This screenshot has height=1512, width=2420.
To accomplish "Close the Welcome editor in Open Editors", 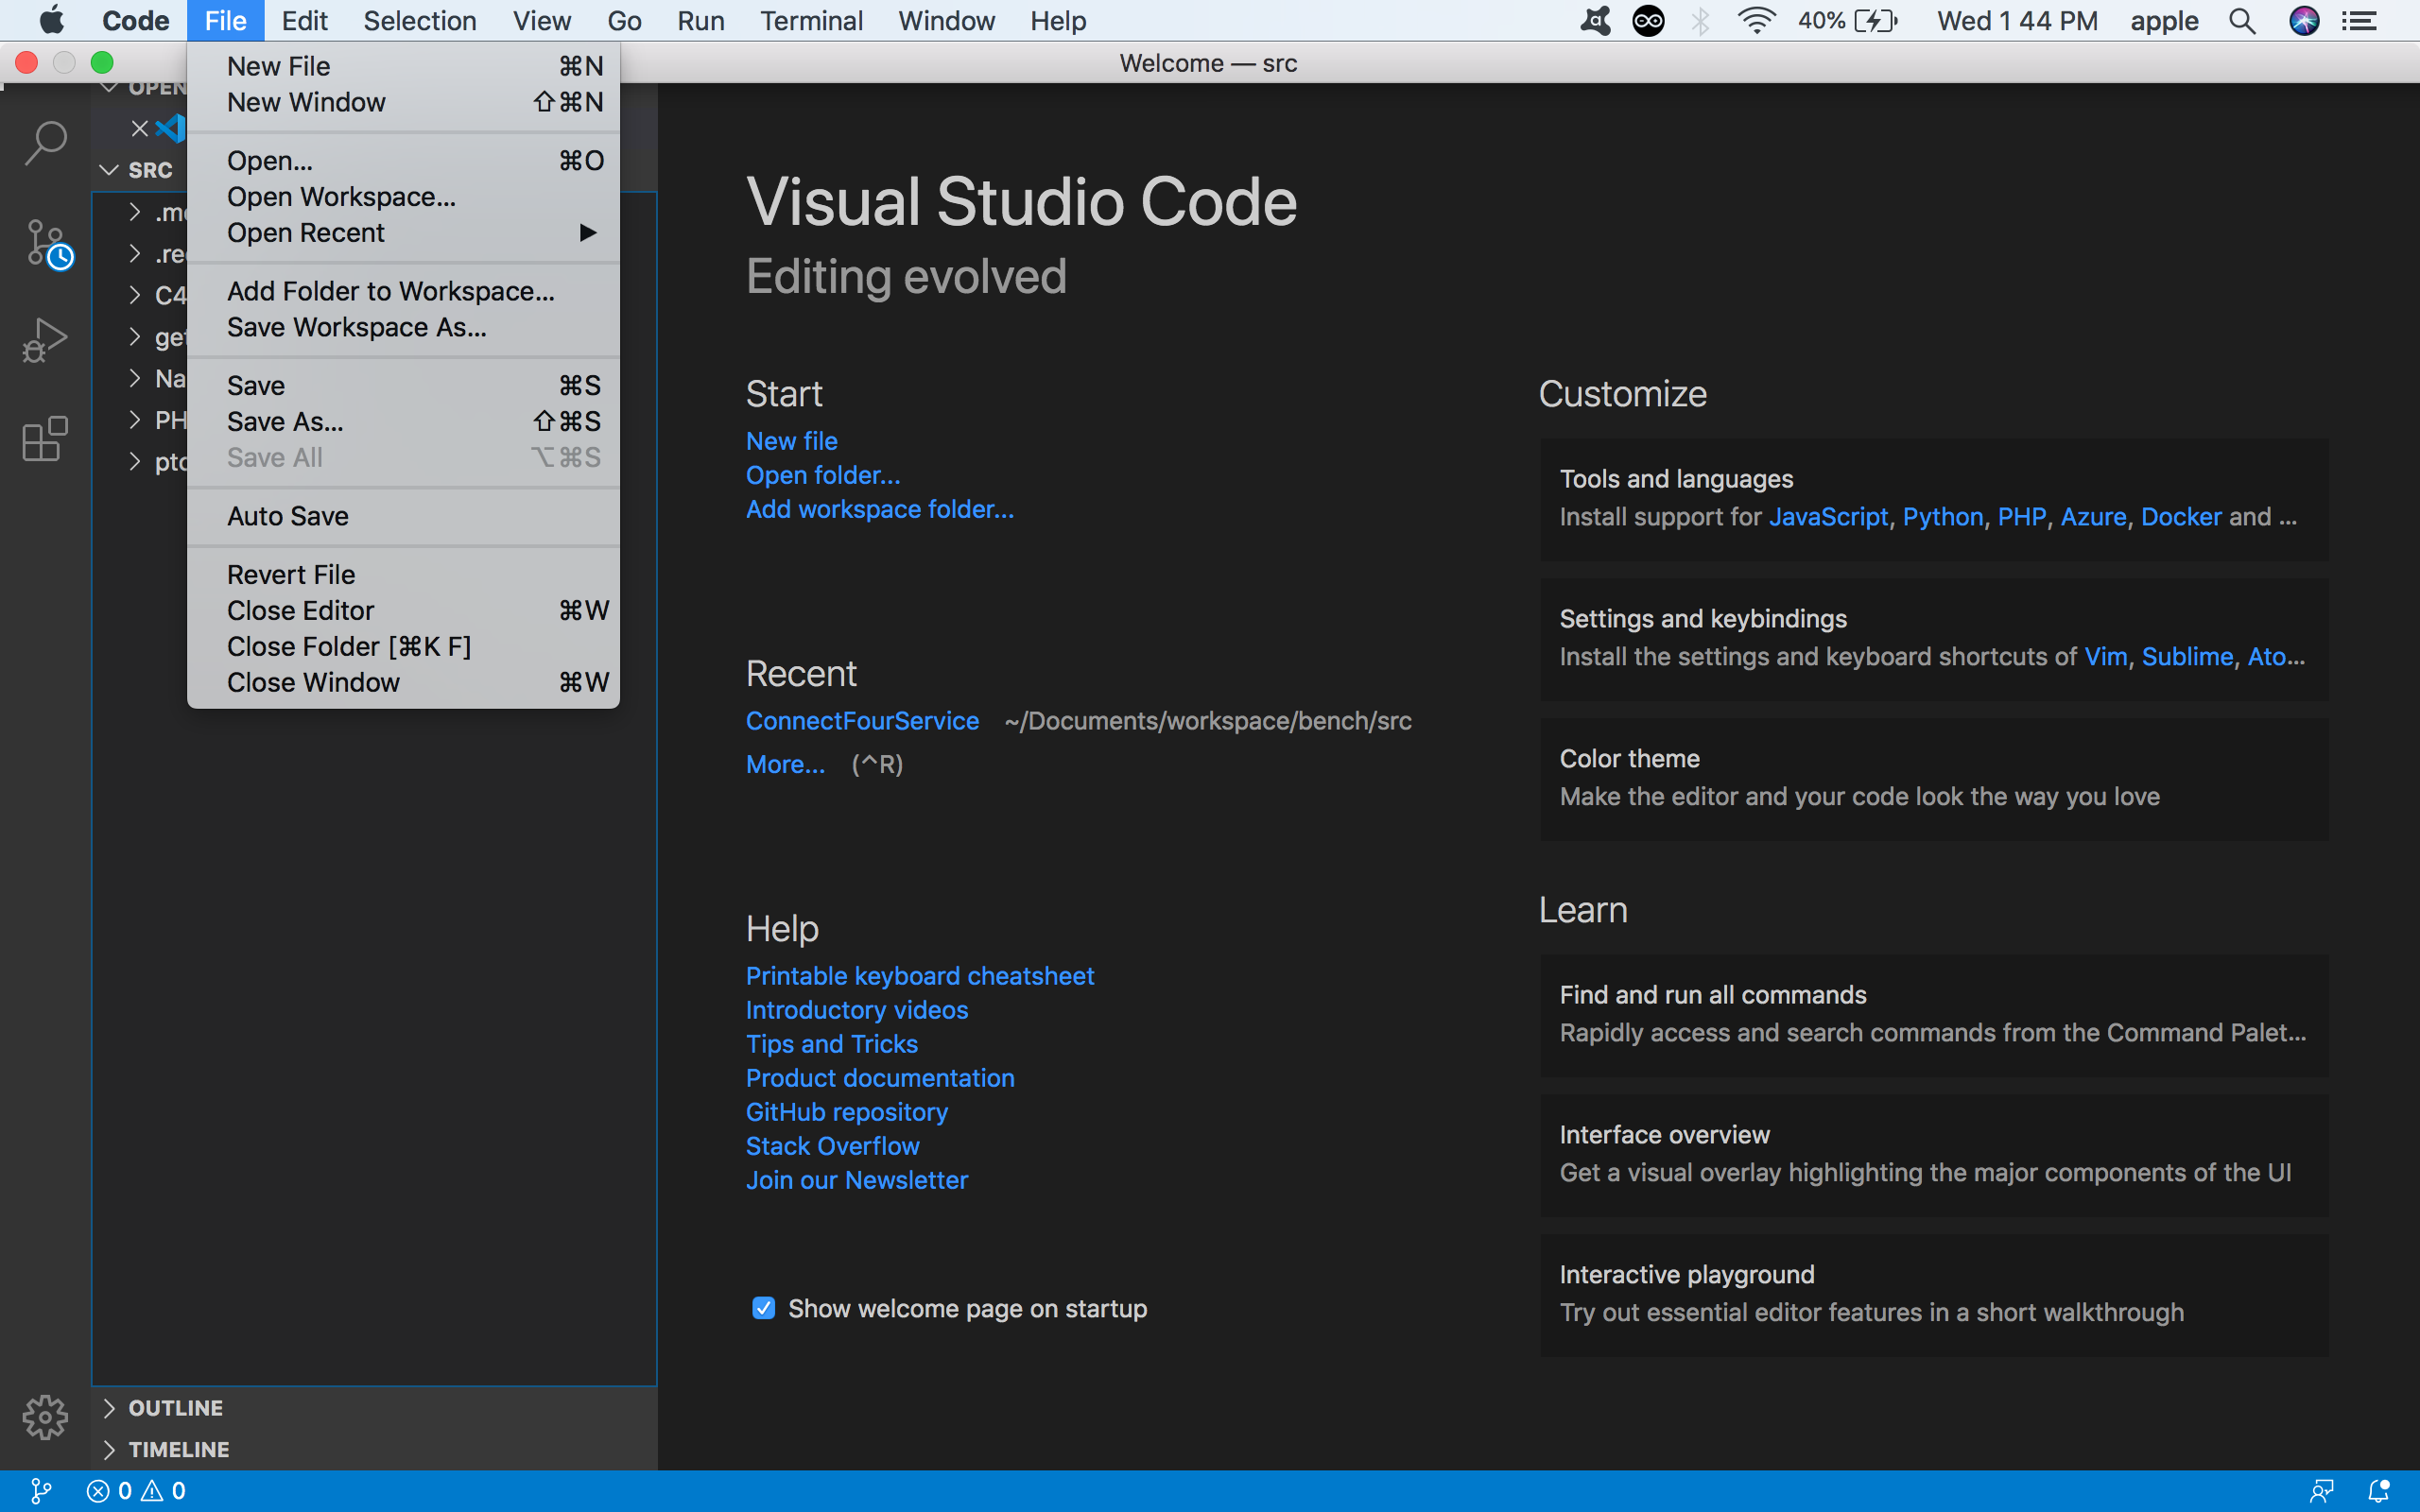I will point(140,129).
